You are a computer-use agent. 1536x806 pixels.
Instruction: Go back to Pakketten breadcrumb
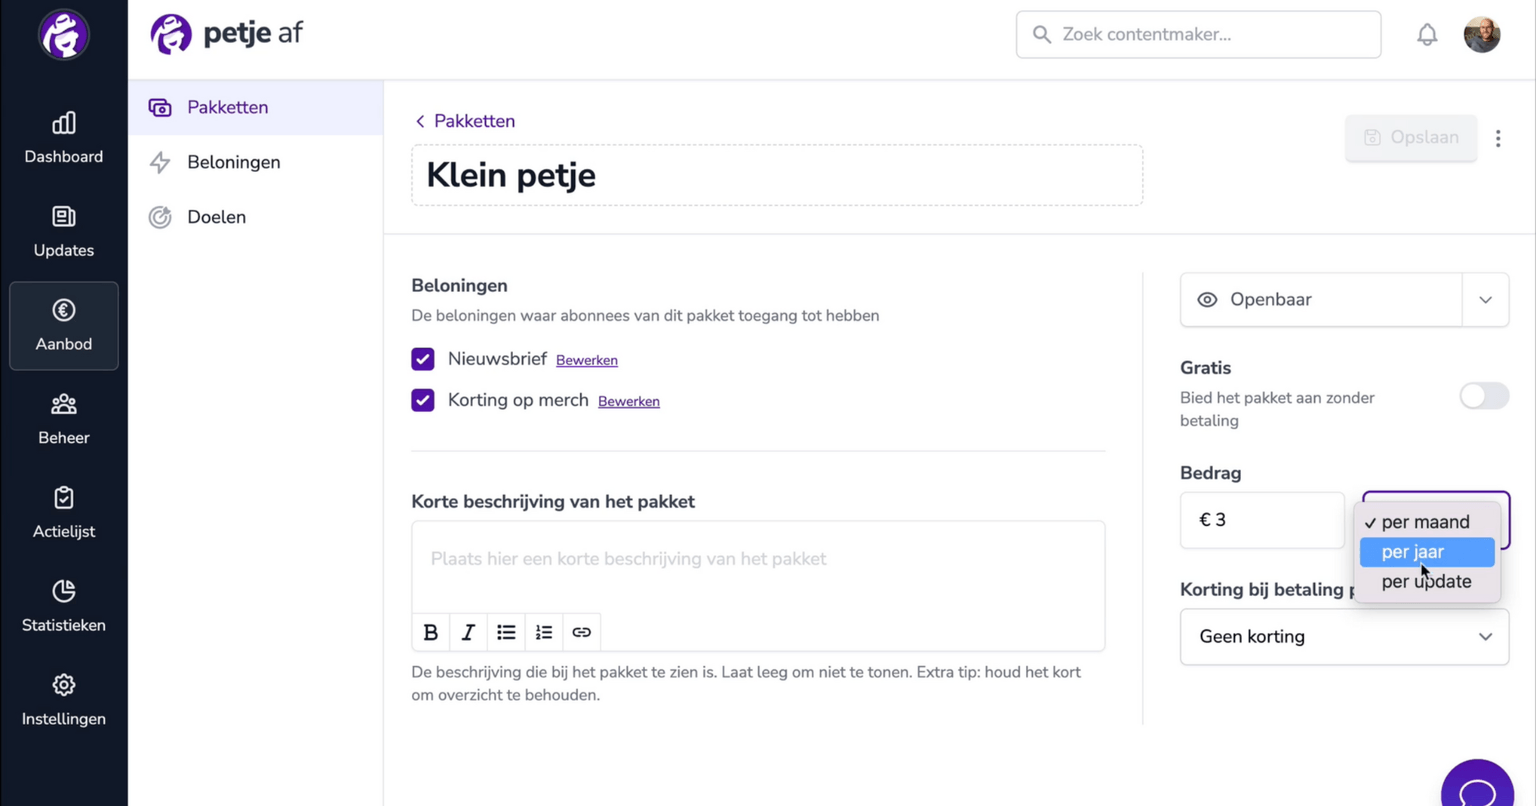465,121
